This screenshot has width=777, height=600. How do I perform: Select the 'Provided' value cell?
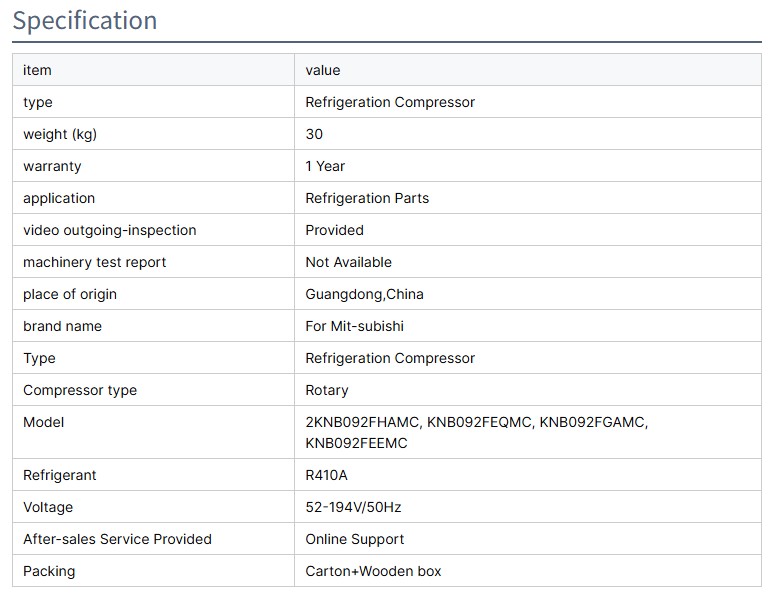[x=334, y=230]
